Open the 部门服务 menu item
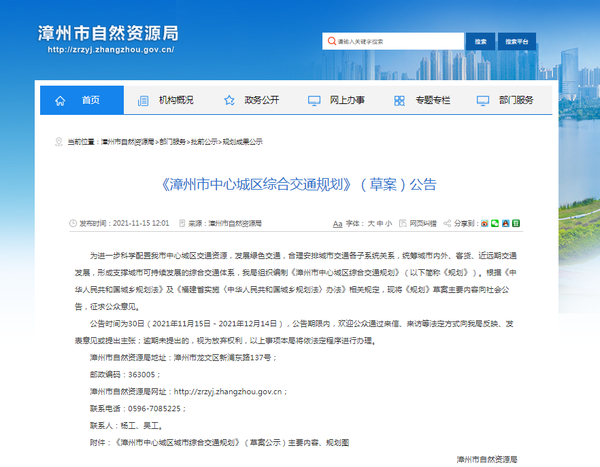Viewport: 600px width, 467px height. [x=516, y=100]
